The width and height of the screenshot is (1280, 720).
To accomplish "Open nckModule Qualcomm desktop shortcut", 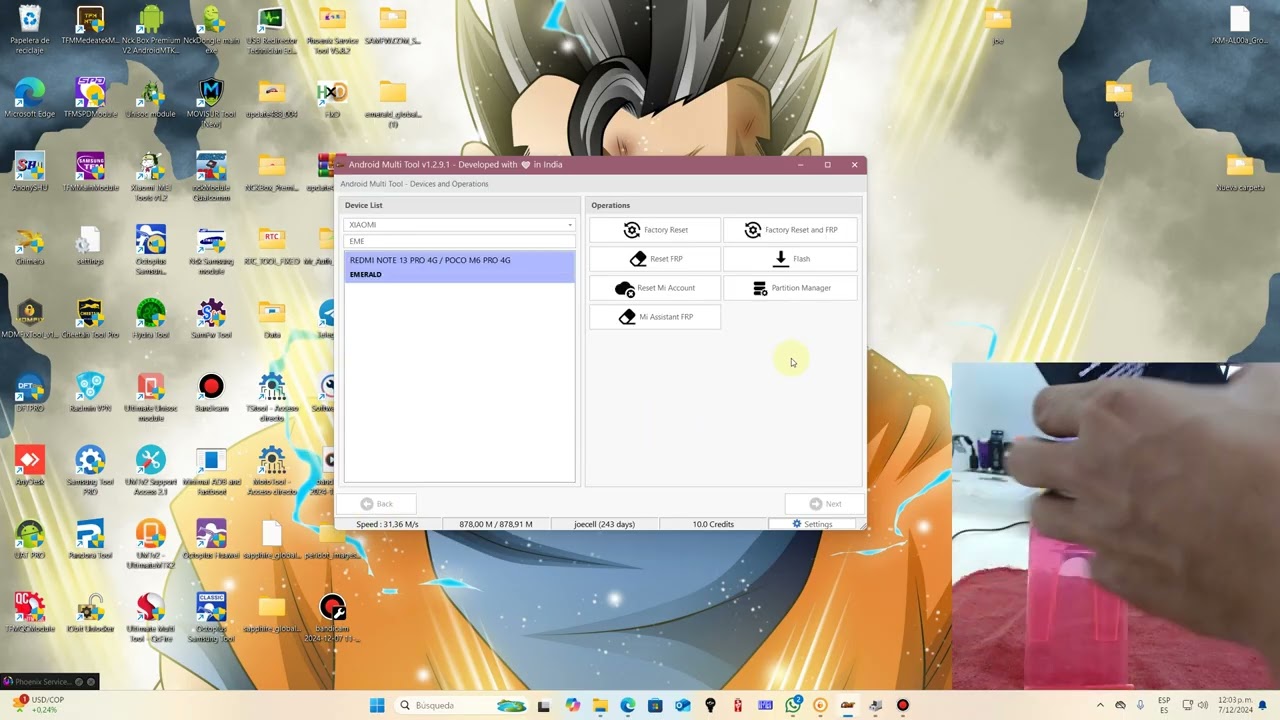I will tap(211, 177).
